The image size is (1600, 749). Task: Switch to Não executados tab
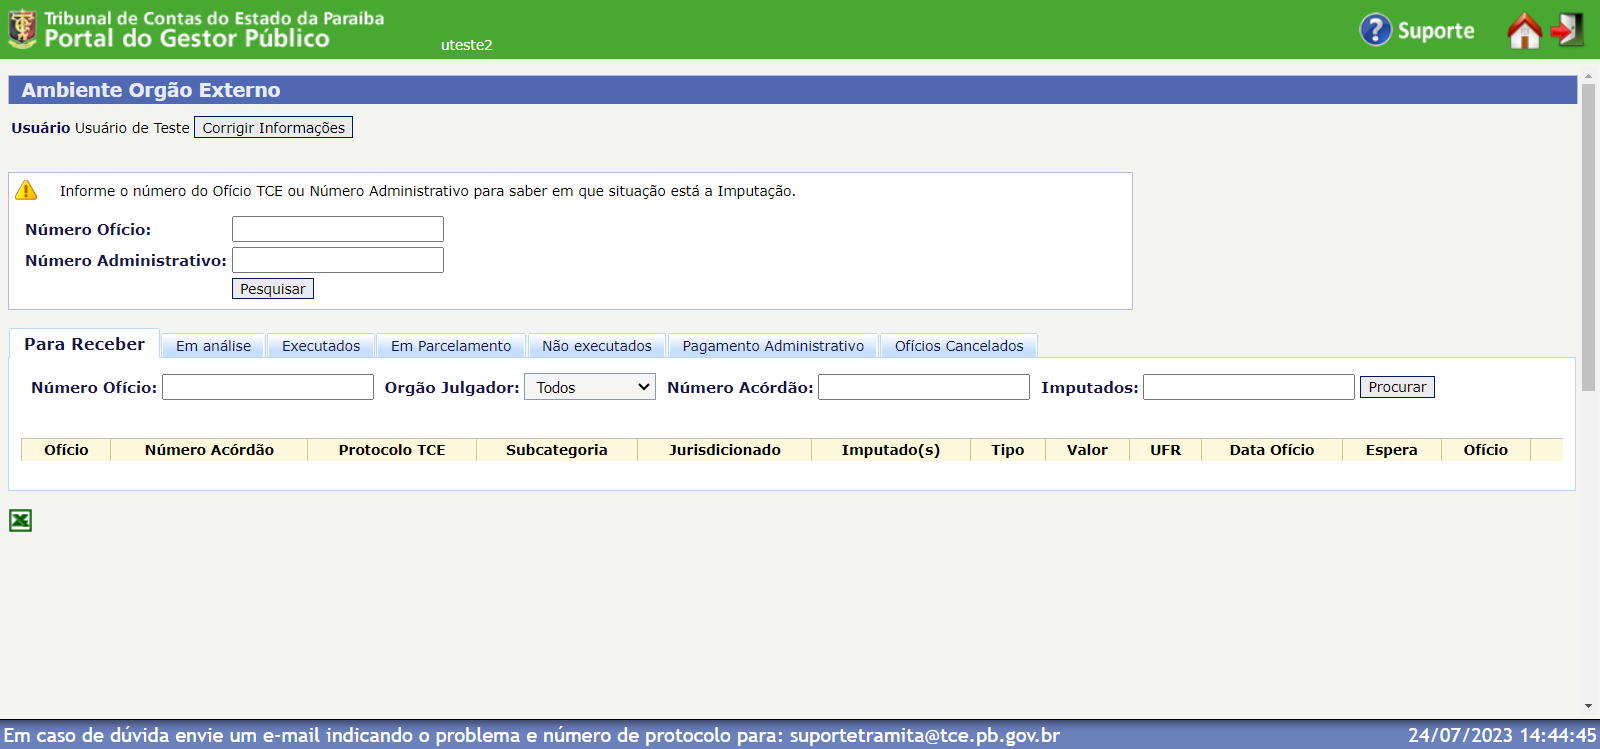[597, 346]
